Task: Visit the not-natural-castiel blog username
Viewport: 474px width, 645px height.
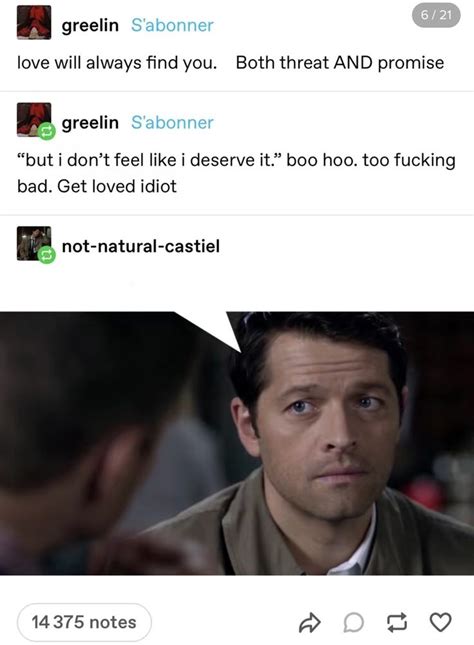Action: coord(141,246)
